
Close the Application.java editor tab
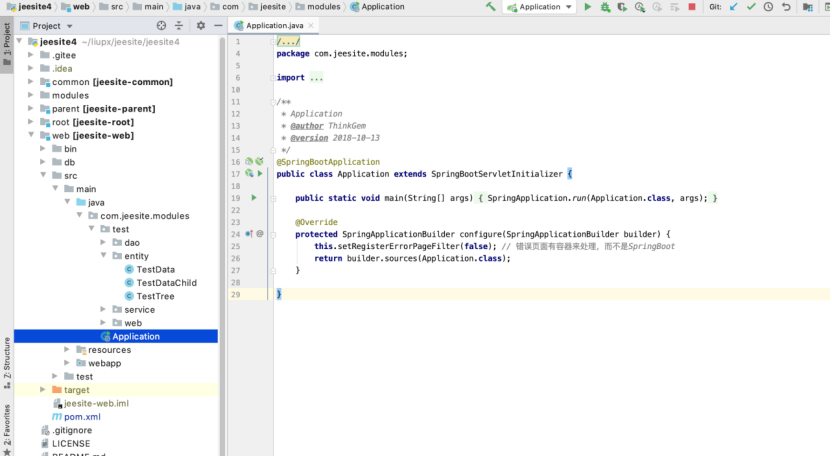[311, 25]
